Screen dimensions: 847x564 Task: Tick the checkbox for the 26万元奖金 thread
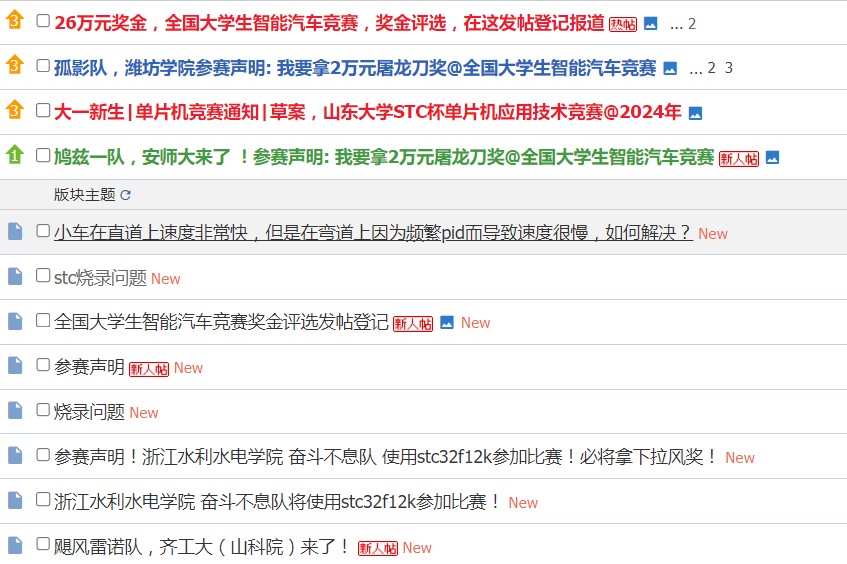coord(43,21)
